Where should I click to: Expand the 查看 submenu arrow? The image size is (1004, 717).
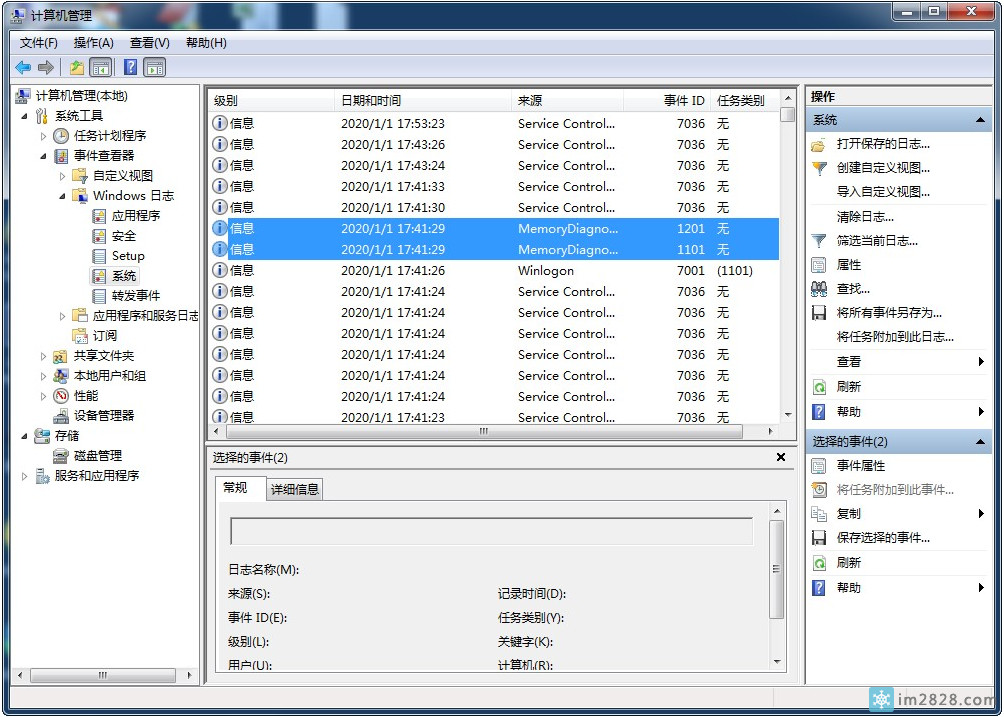(981, 362)
